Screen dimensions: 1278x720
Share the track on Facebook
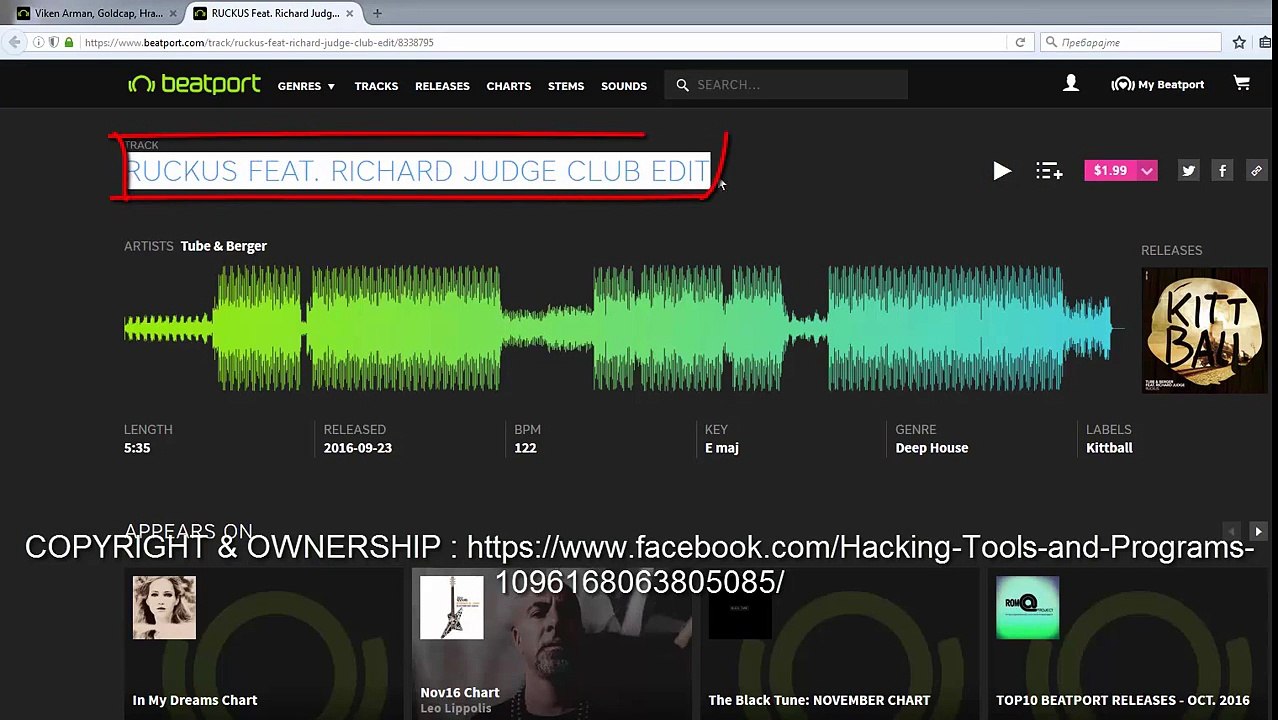pos(1222,171)
